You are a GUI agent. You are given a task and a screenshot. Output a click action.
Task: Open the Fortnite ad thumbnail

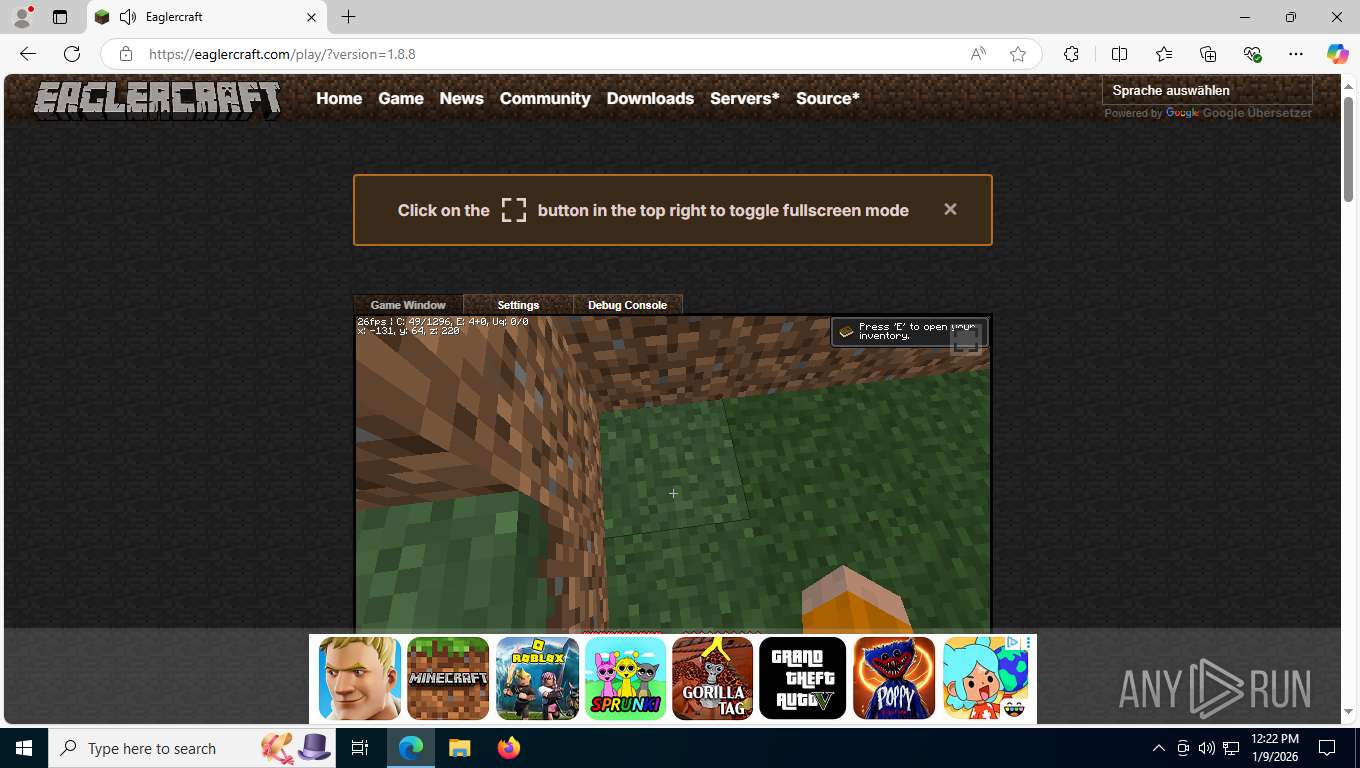[360, 678]
